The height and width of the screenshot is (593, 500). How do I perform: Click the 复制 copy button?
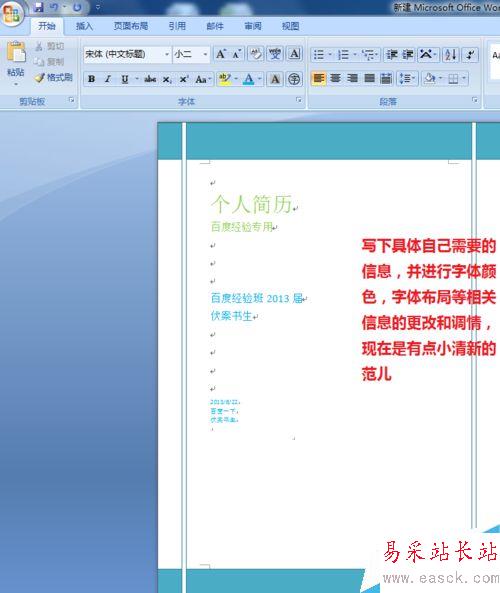pos(50,62)
